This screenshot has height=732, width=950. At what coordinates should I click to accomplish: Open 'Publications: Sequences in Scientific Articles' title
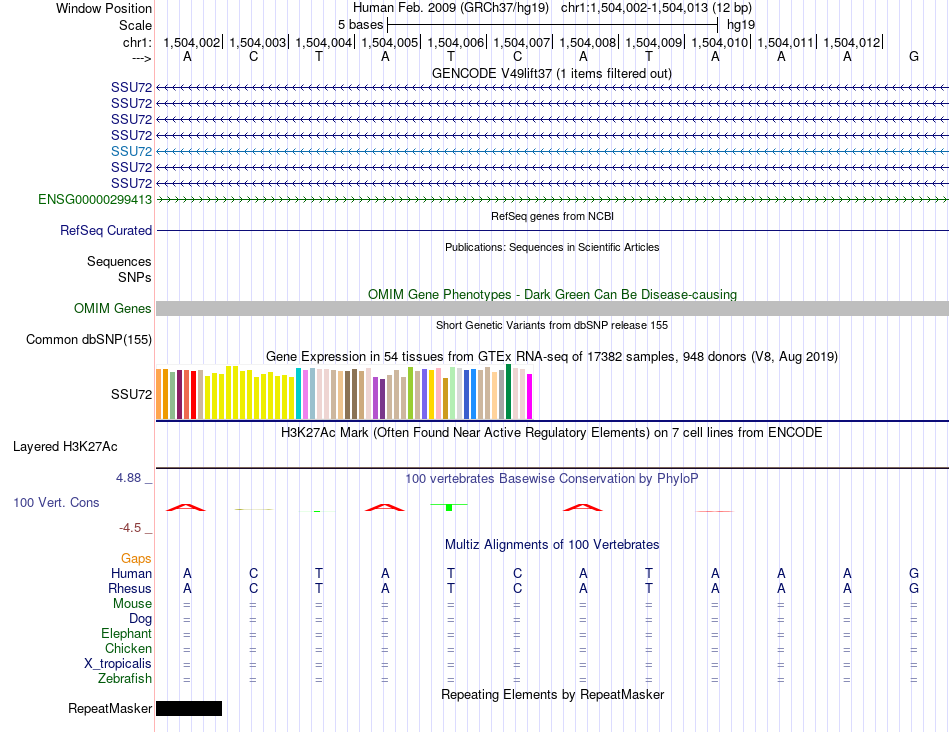[x=552, y=247]
